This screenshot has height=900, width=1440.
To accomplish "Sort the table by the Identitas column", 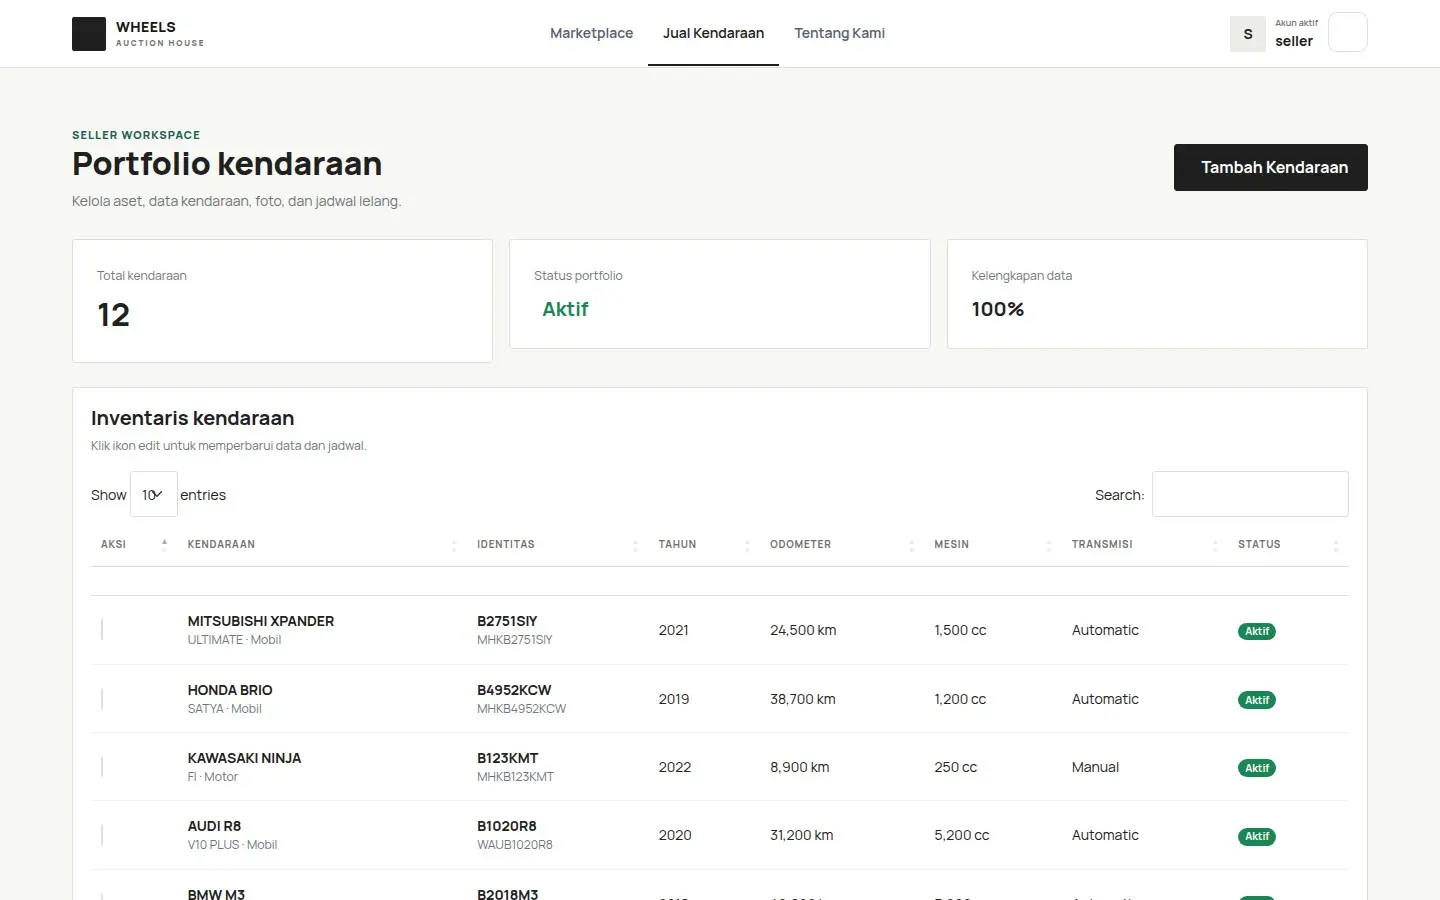I will point(558,544).
